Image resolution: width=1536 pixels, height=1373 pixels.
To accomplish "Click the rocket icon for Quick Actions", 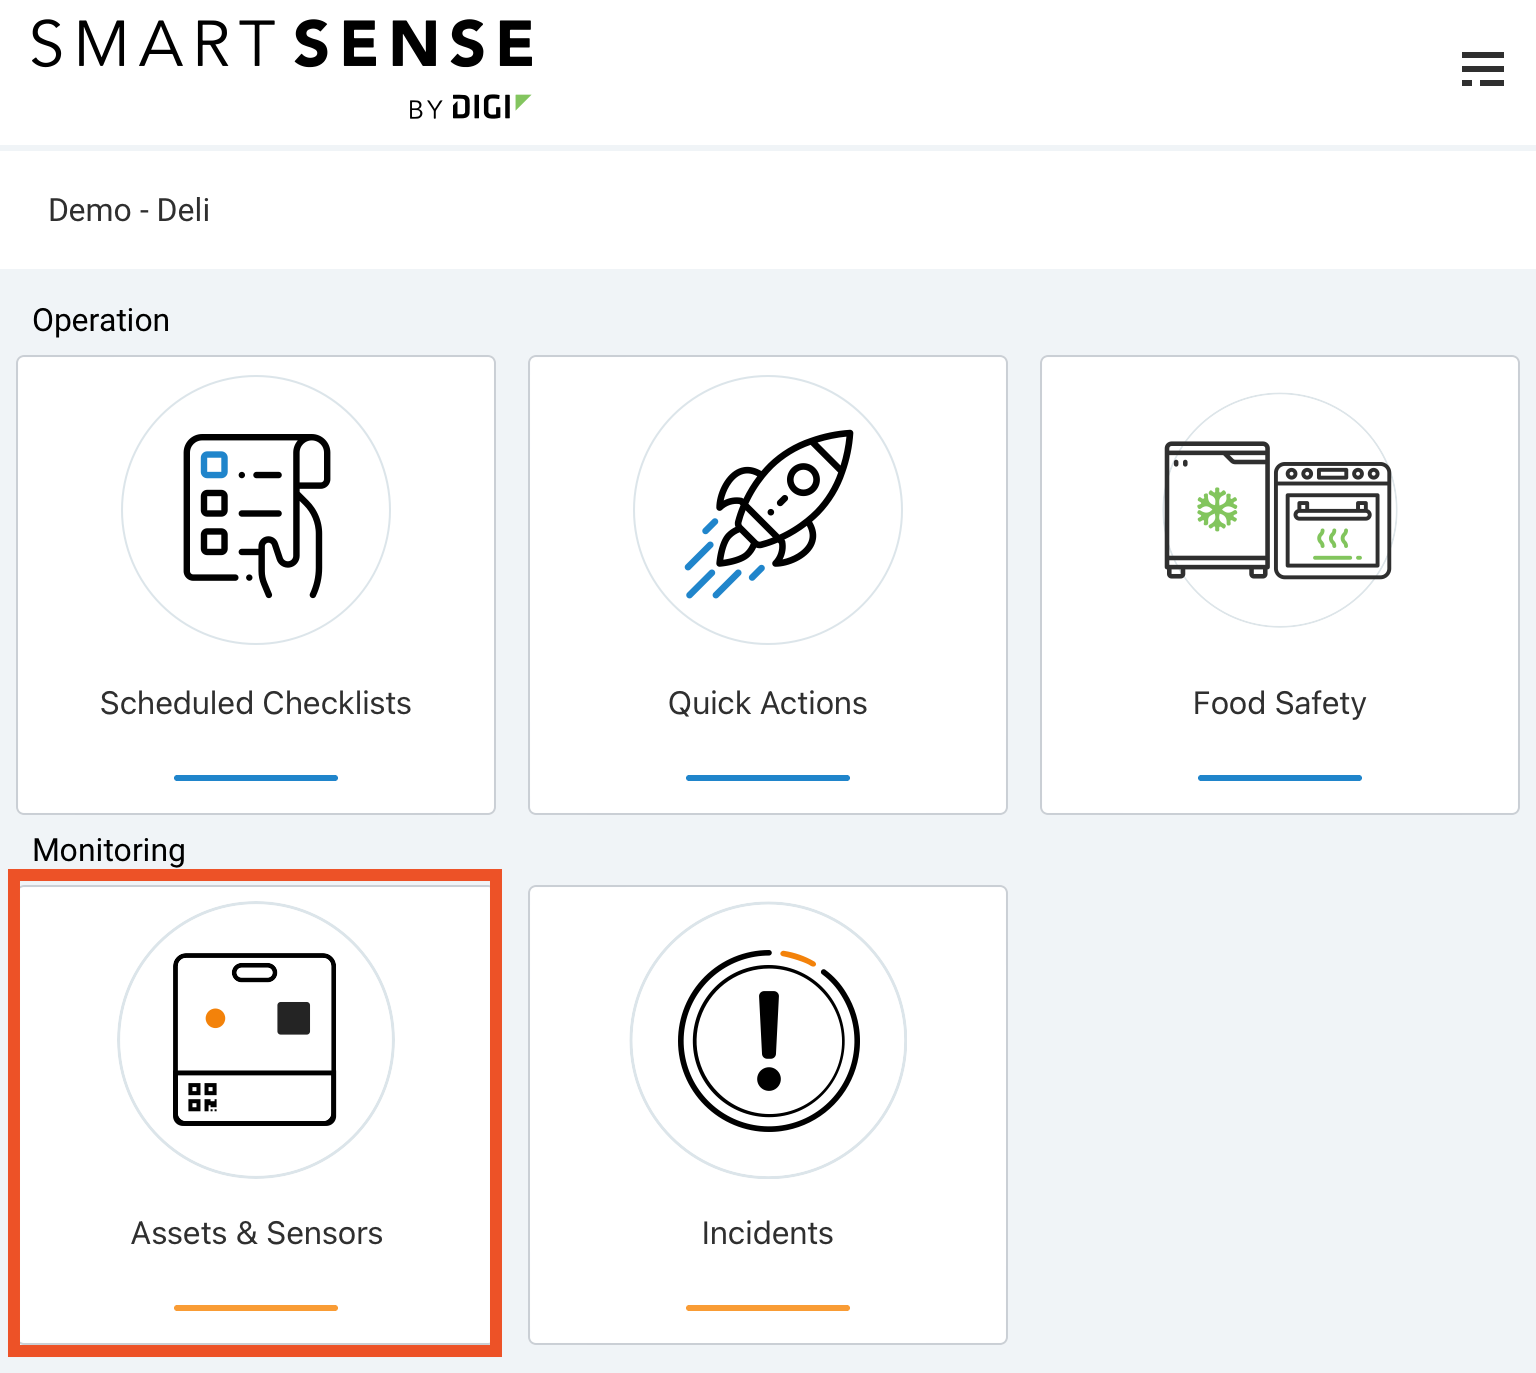I will [767, 510].
